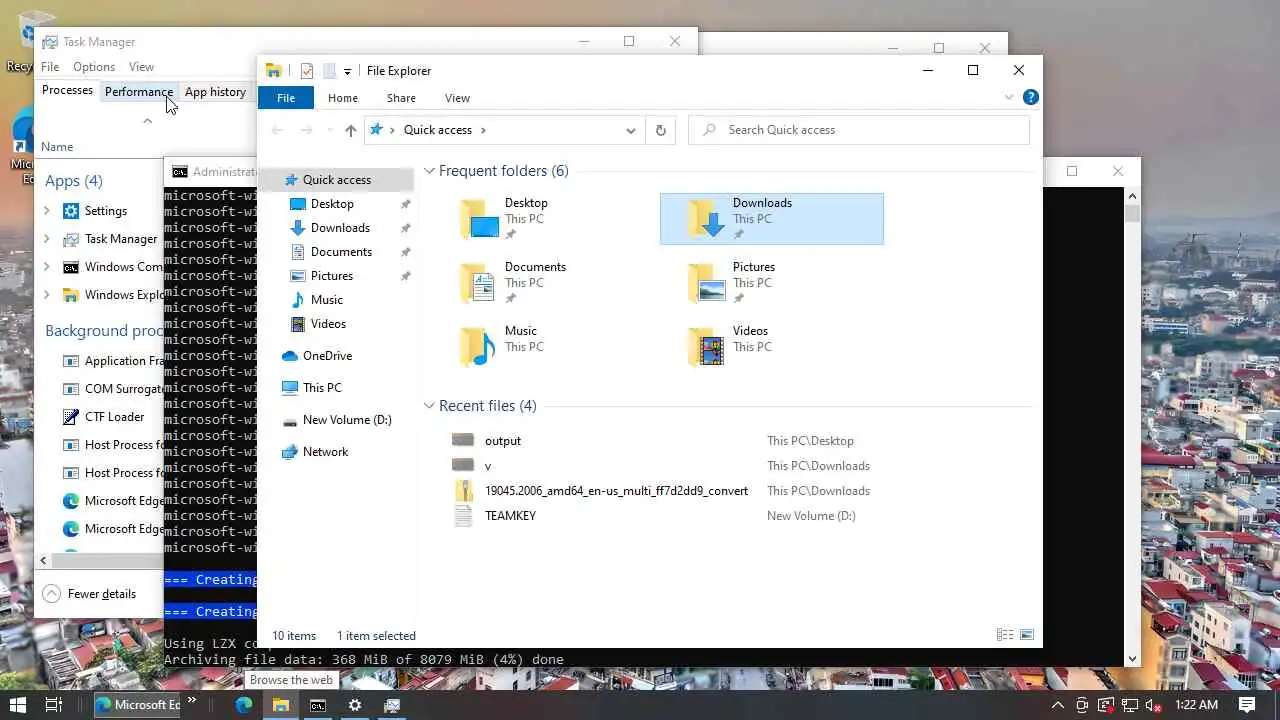Select Network in the navigation pane

pos(325,452)
